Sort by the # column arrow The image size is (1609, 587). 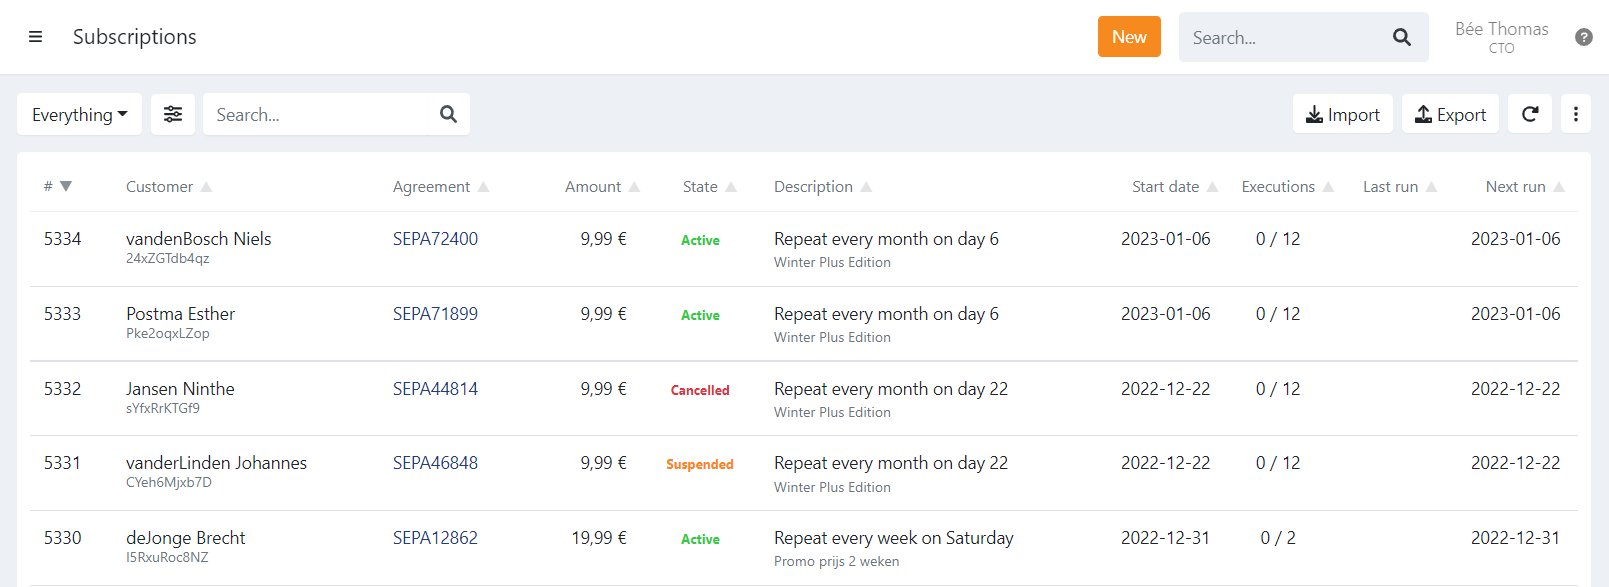pos(66,186)
